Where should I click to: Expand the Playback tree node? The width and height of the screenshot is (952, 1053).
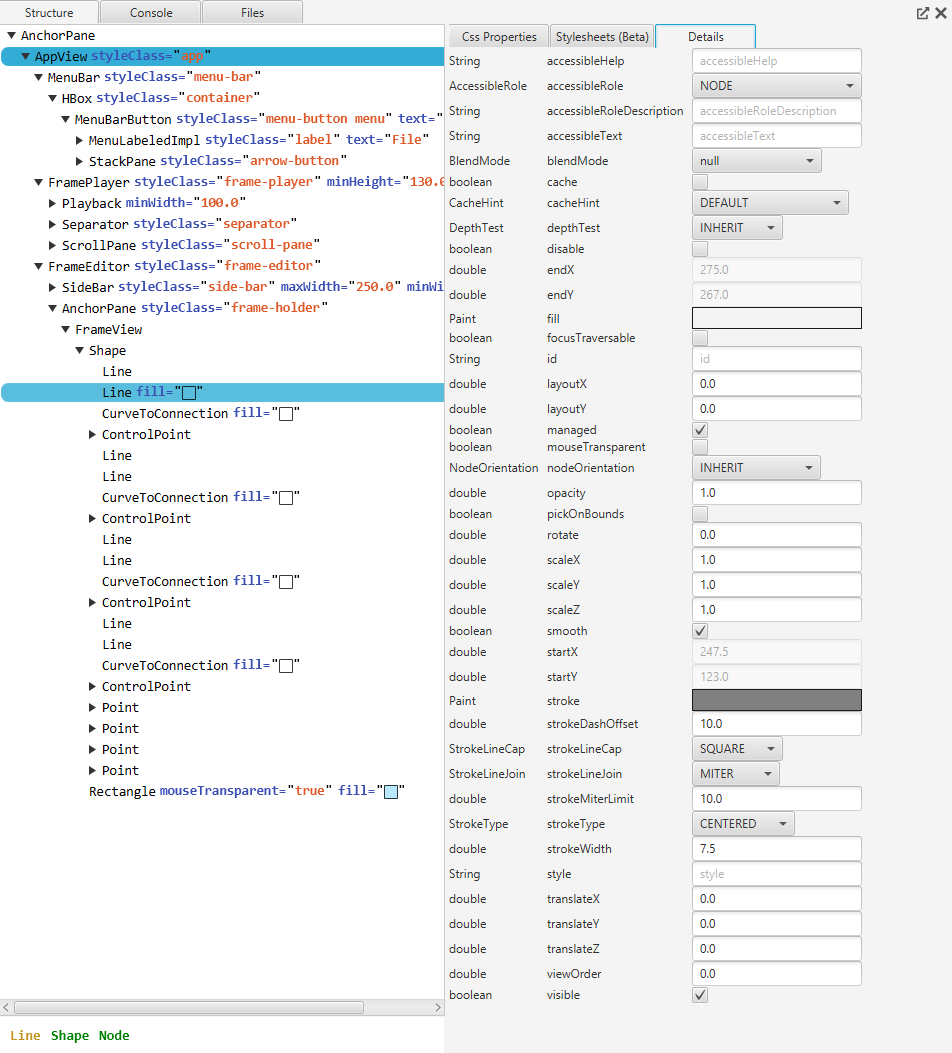point(51,203)
